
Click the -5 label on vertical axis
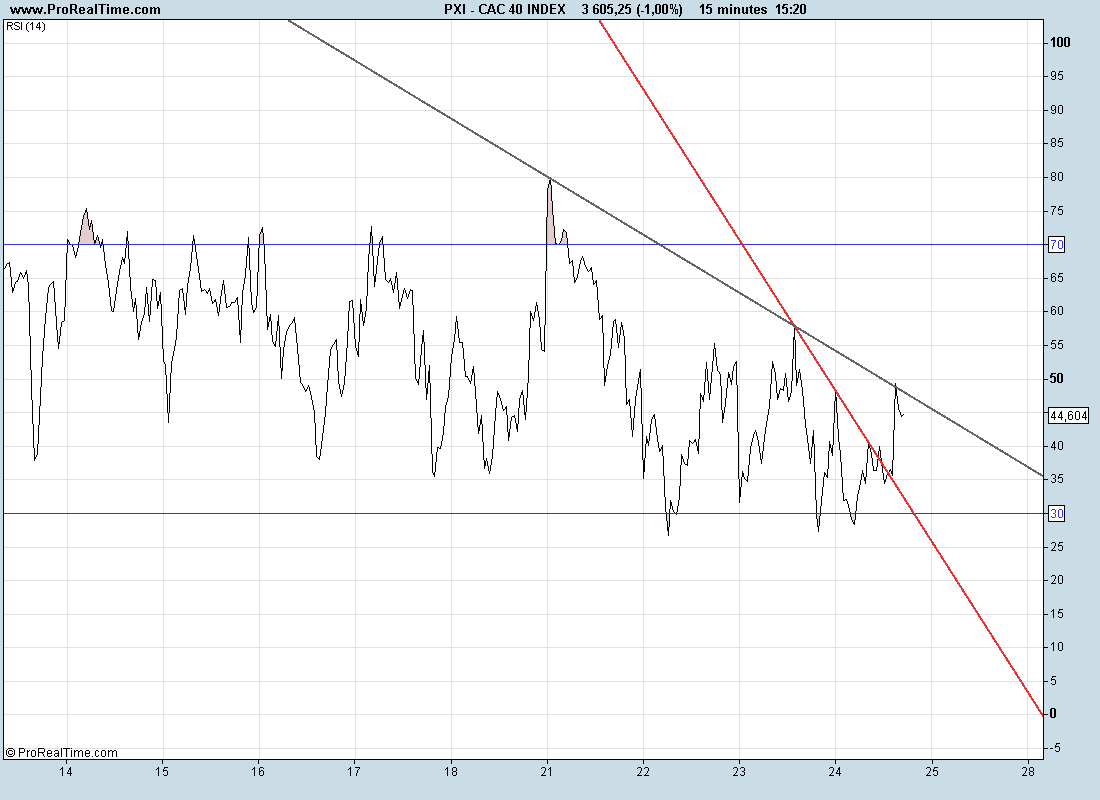pos(1057,748)
